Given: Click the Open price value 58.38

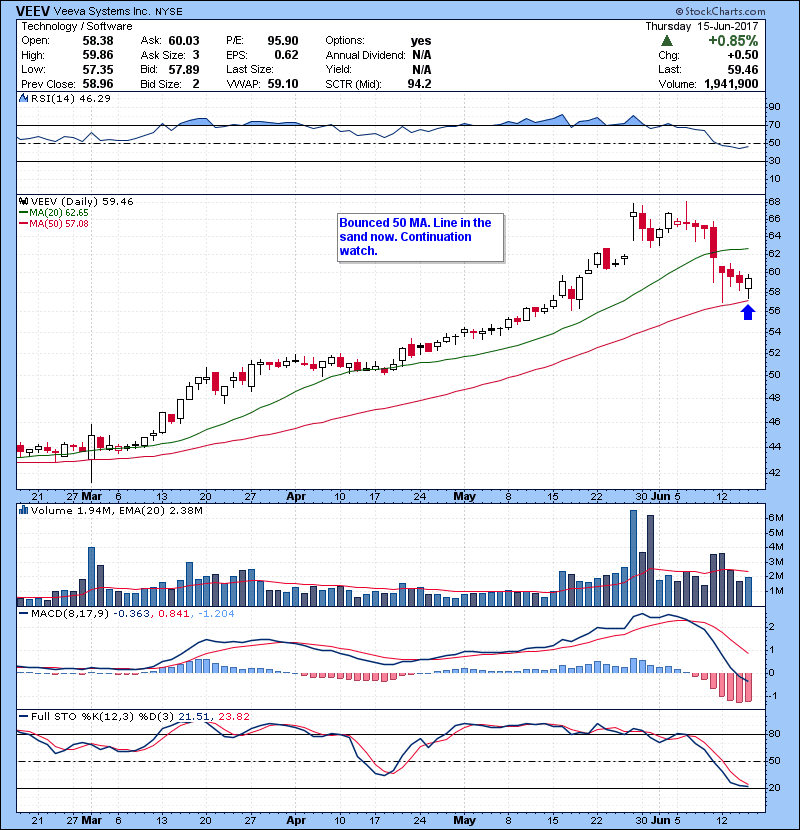Looking at the screenshot, I should 98,41.
